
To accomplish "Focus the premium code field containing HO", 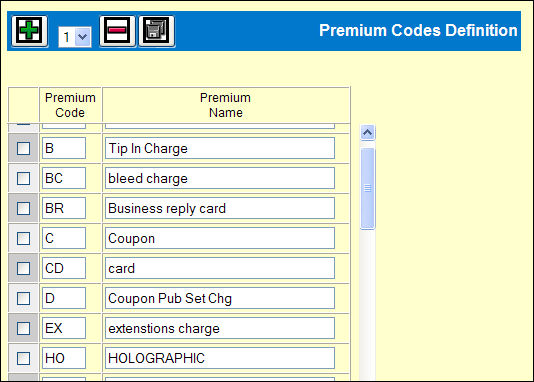I will pos(64,358).
